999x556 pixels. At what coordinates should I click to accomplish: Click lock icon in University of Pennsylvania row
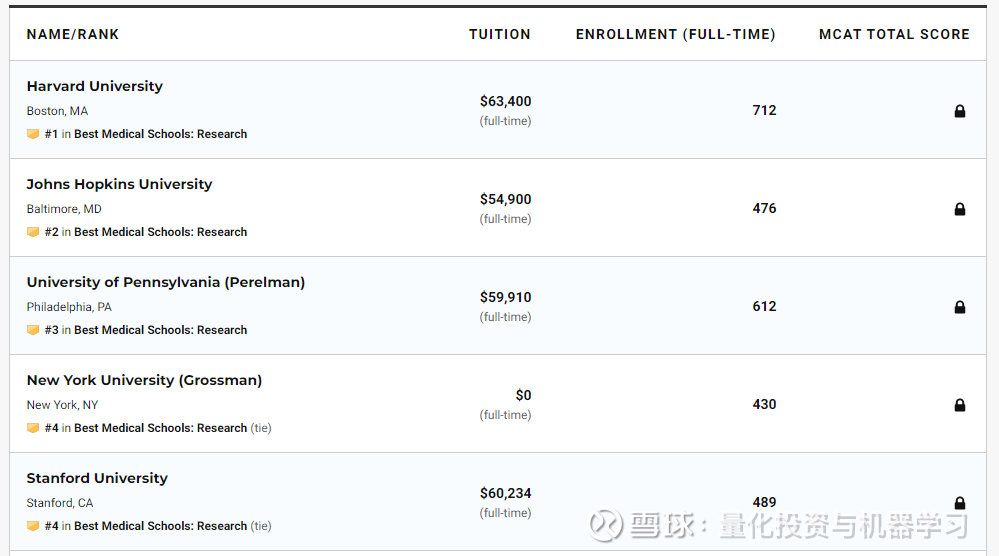[x=960, y=307]
